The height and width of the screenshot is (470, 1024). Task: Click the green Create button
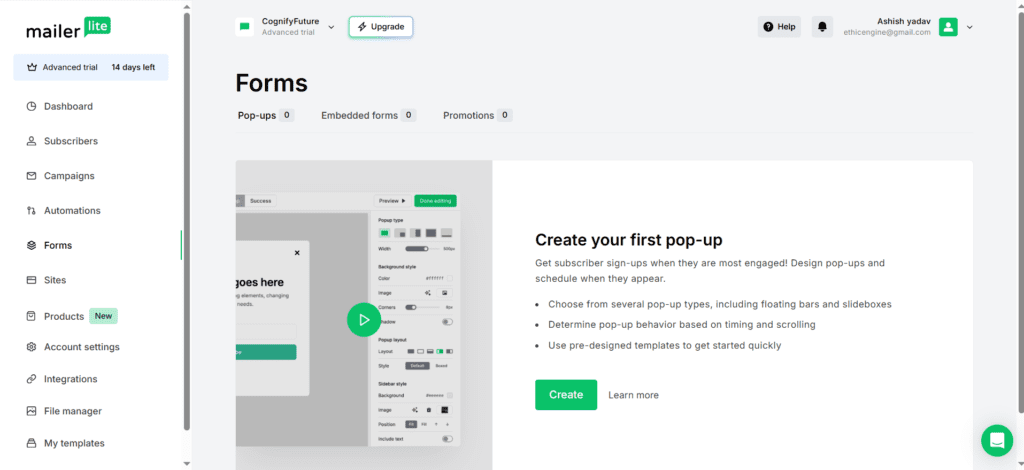pos(566,395)
